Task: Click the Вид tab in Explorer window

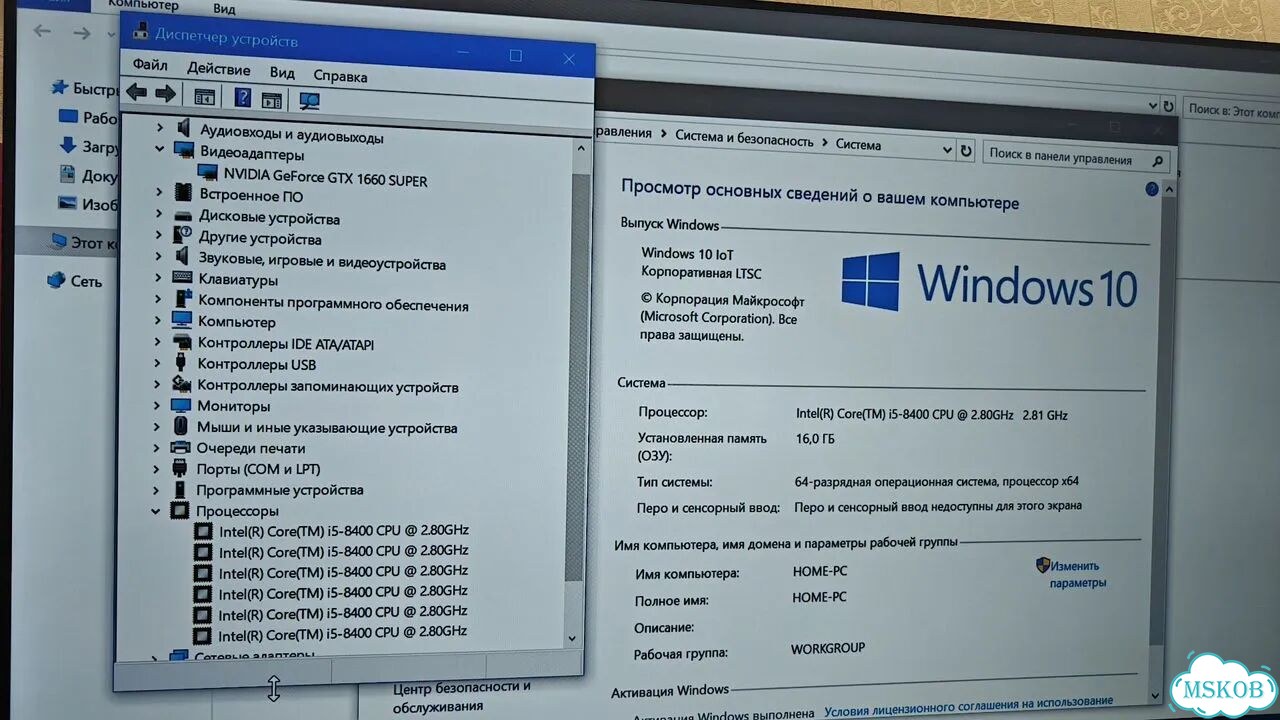Action: click(x=224, y=8)
